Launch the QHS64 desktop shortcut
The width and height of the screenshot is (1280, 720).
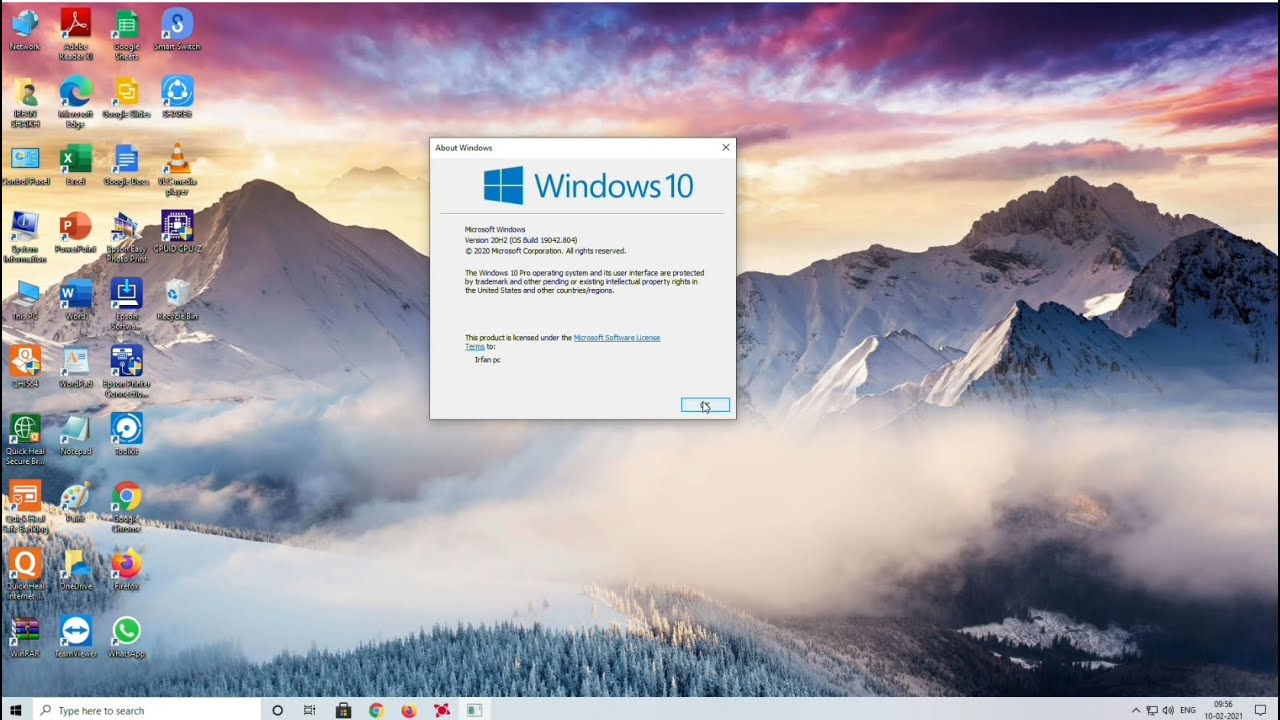click(25, 367)
